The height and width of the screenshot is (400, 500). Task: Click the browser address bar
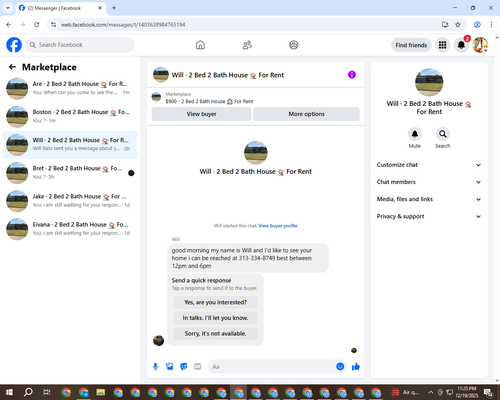pyautogui.click(x=247, y=25)
